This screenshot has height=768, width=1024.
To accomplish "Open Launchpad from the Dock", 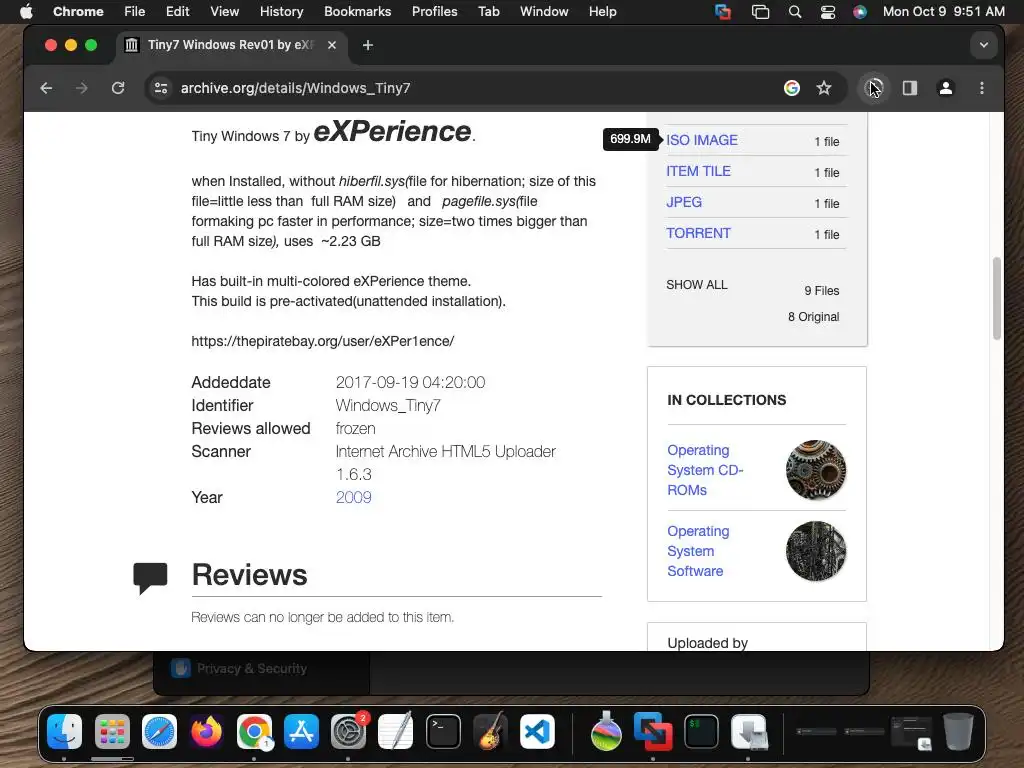I will point(112,731).
